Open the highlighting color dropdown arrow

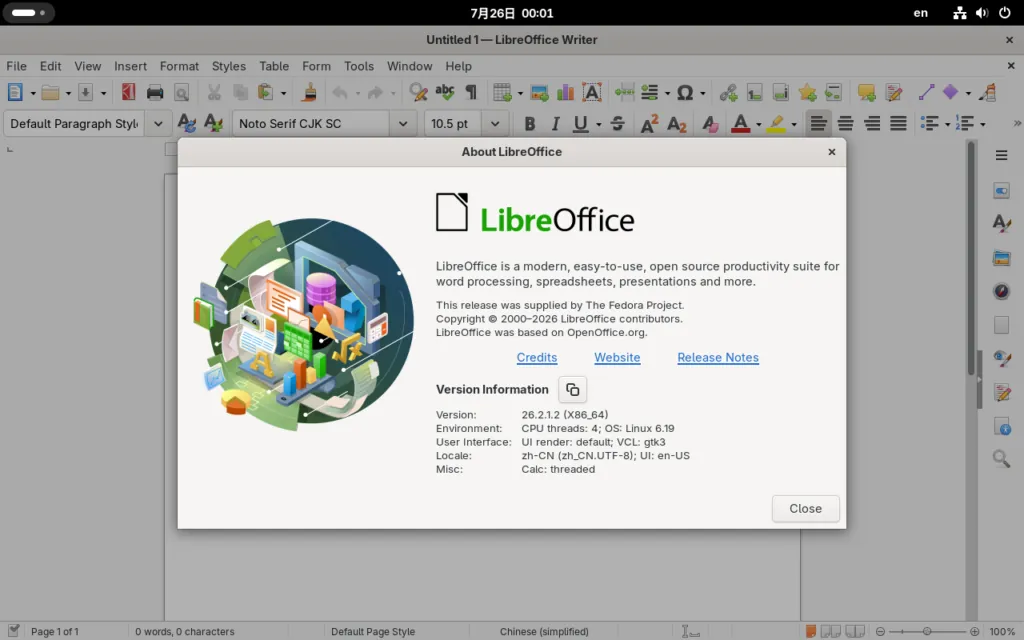(793, 124)
